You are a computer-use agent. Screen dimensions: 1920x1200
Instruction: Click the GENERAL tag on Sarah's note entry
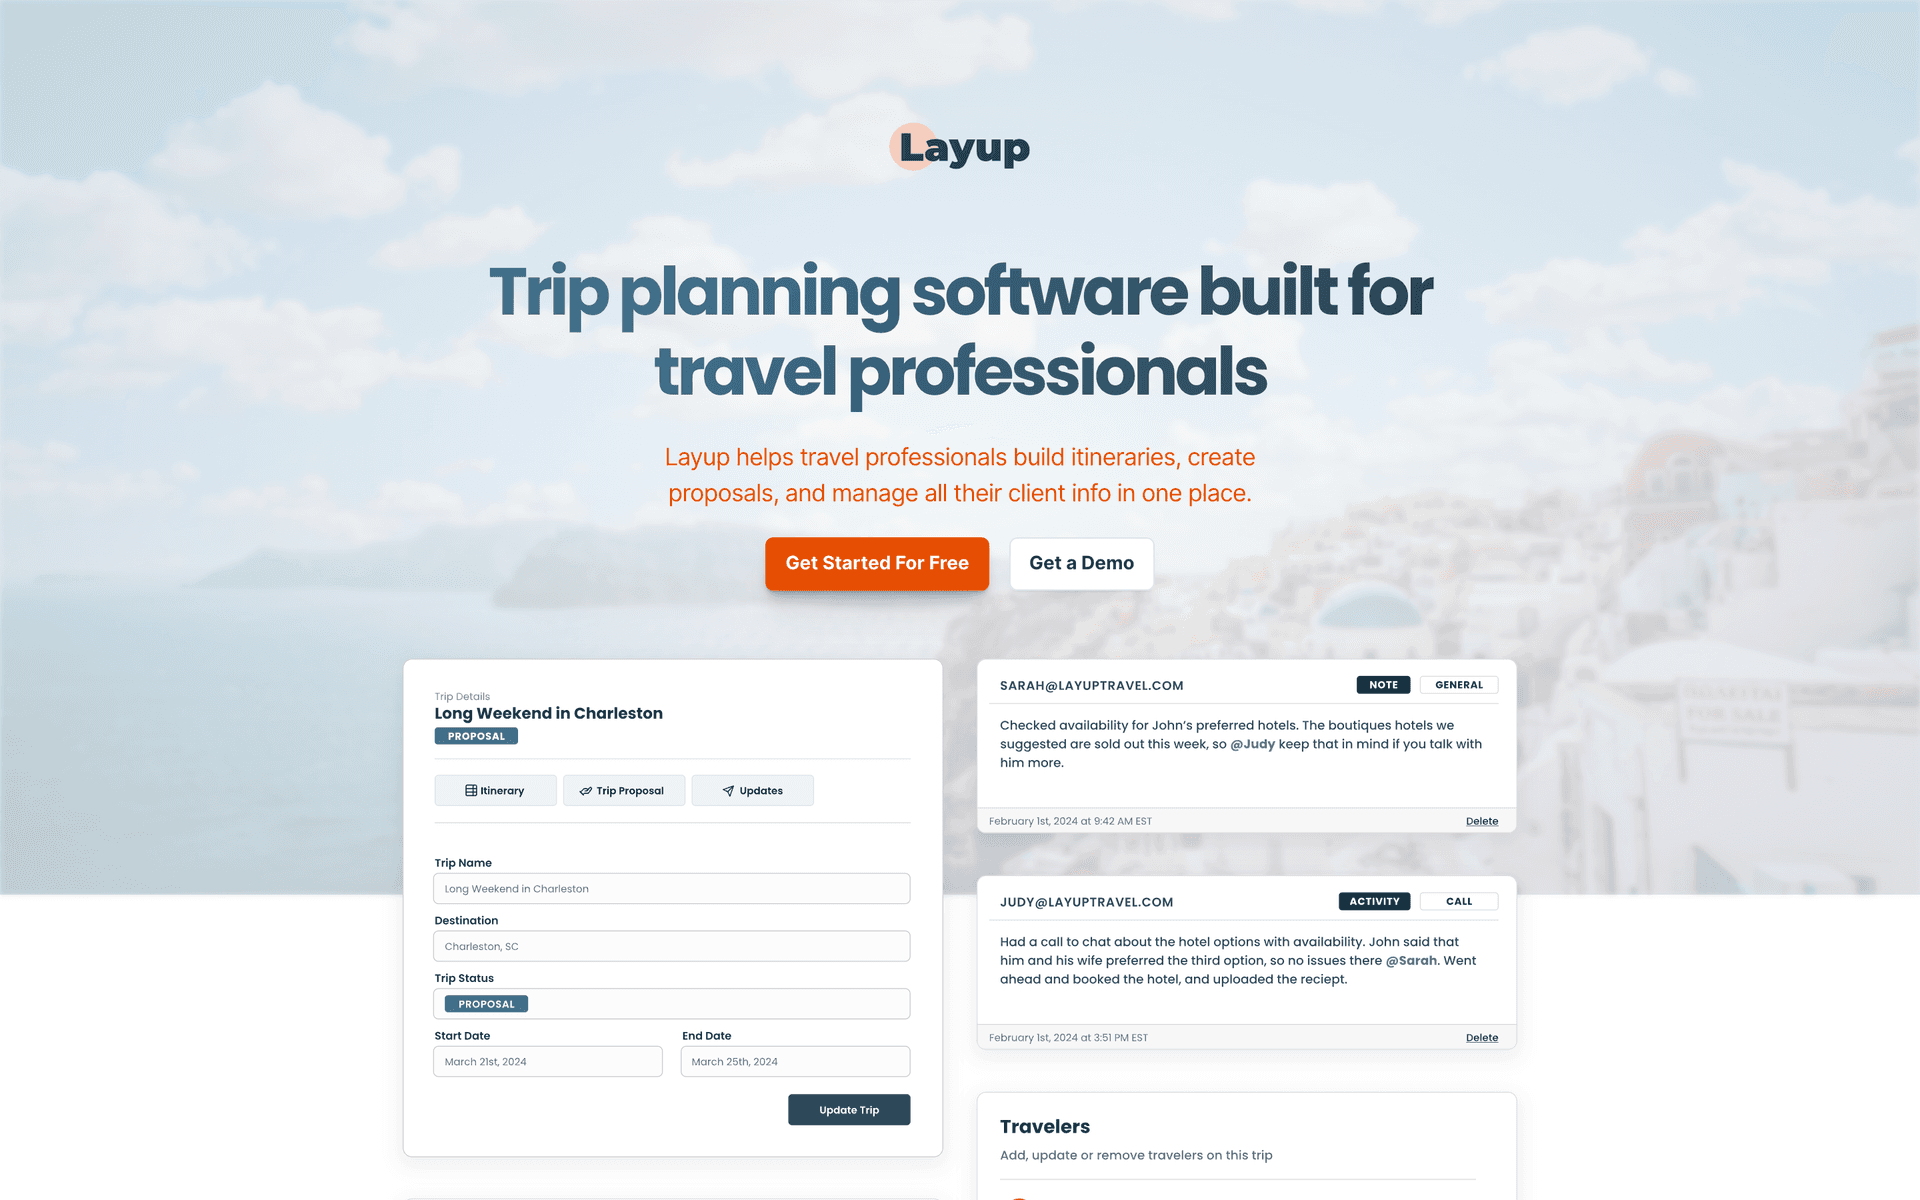point(1458,684)
